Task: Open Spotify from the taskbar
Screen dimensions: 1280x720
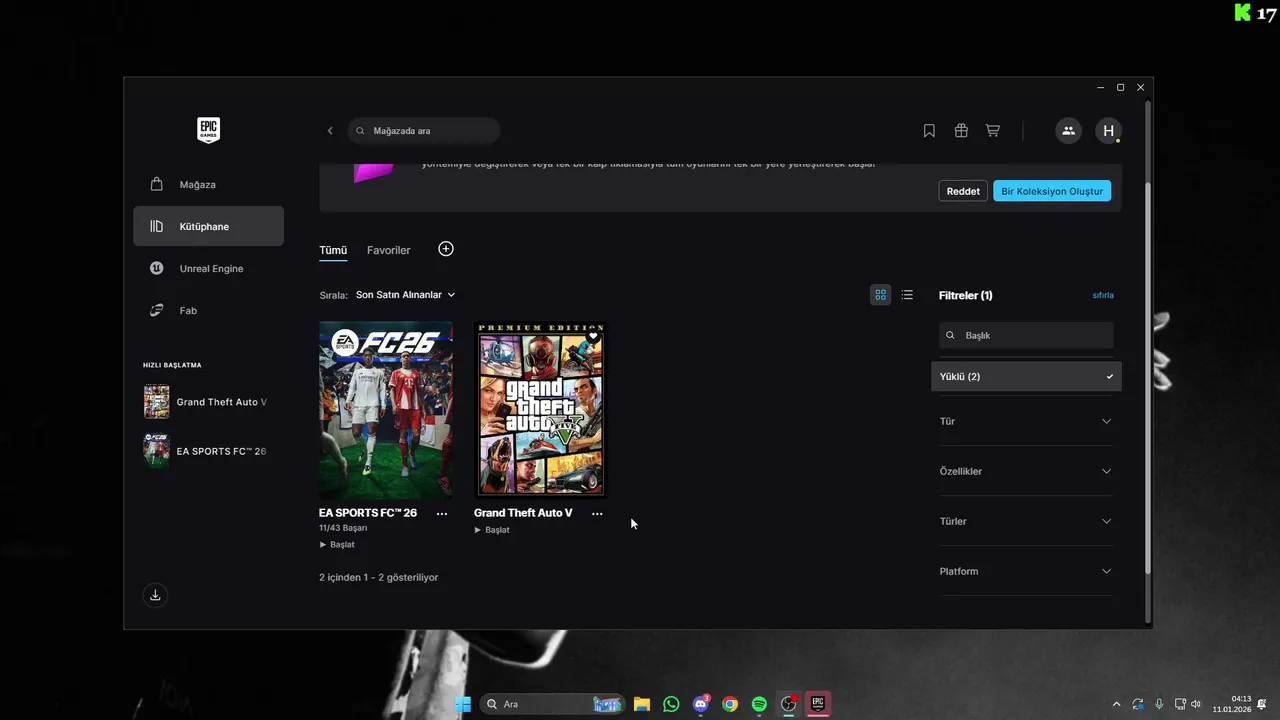Action: pos(759,704)
